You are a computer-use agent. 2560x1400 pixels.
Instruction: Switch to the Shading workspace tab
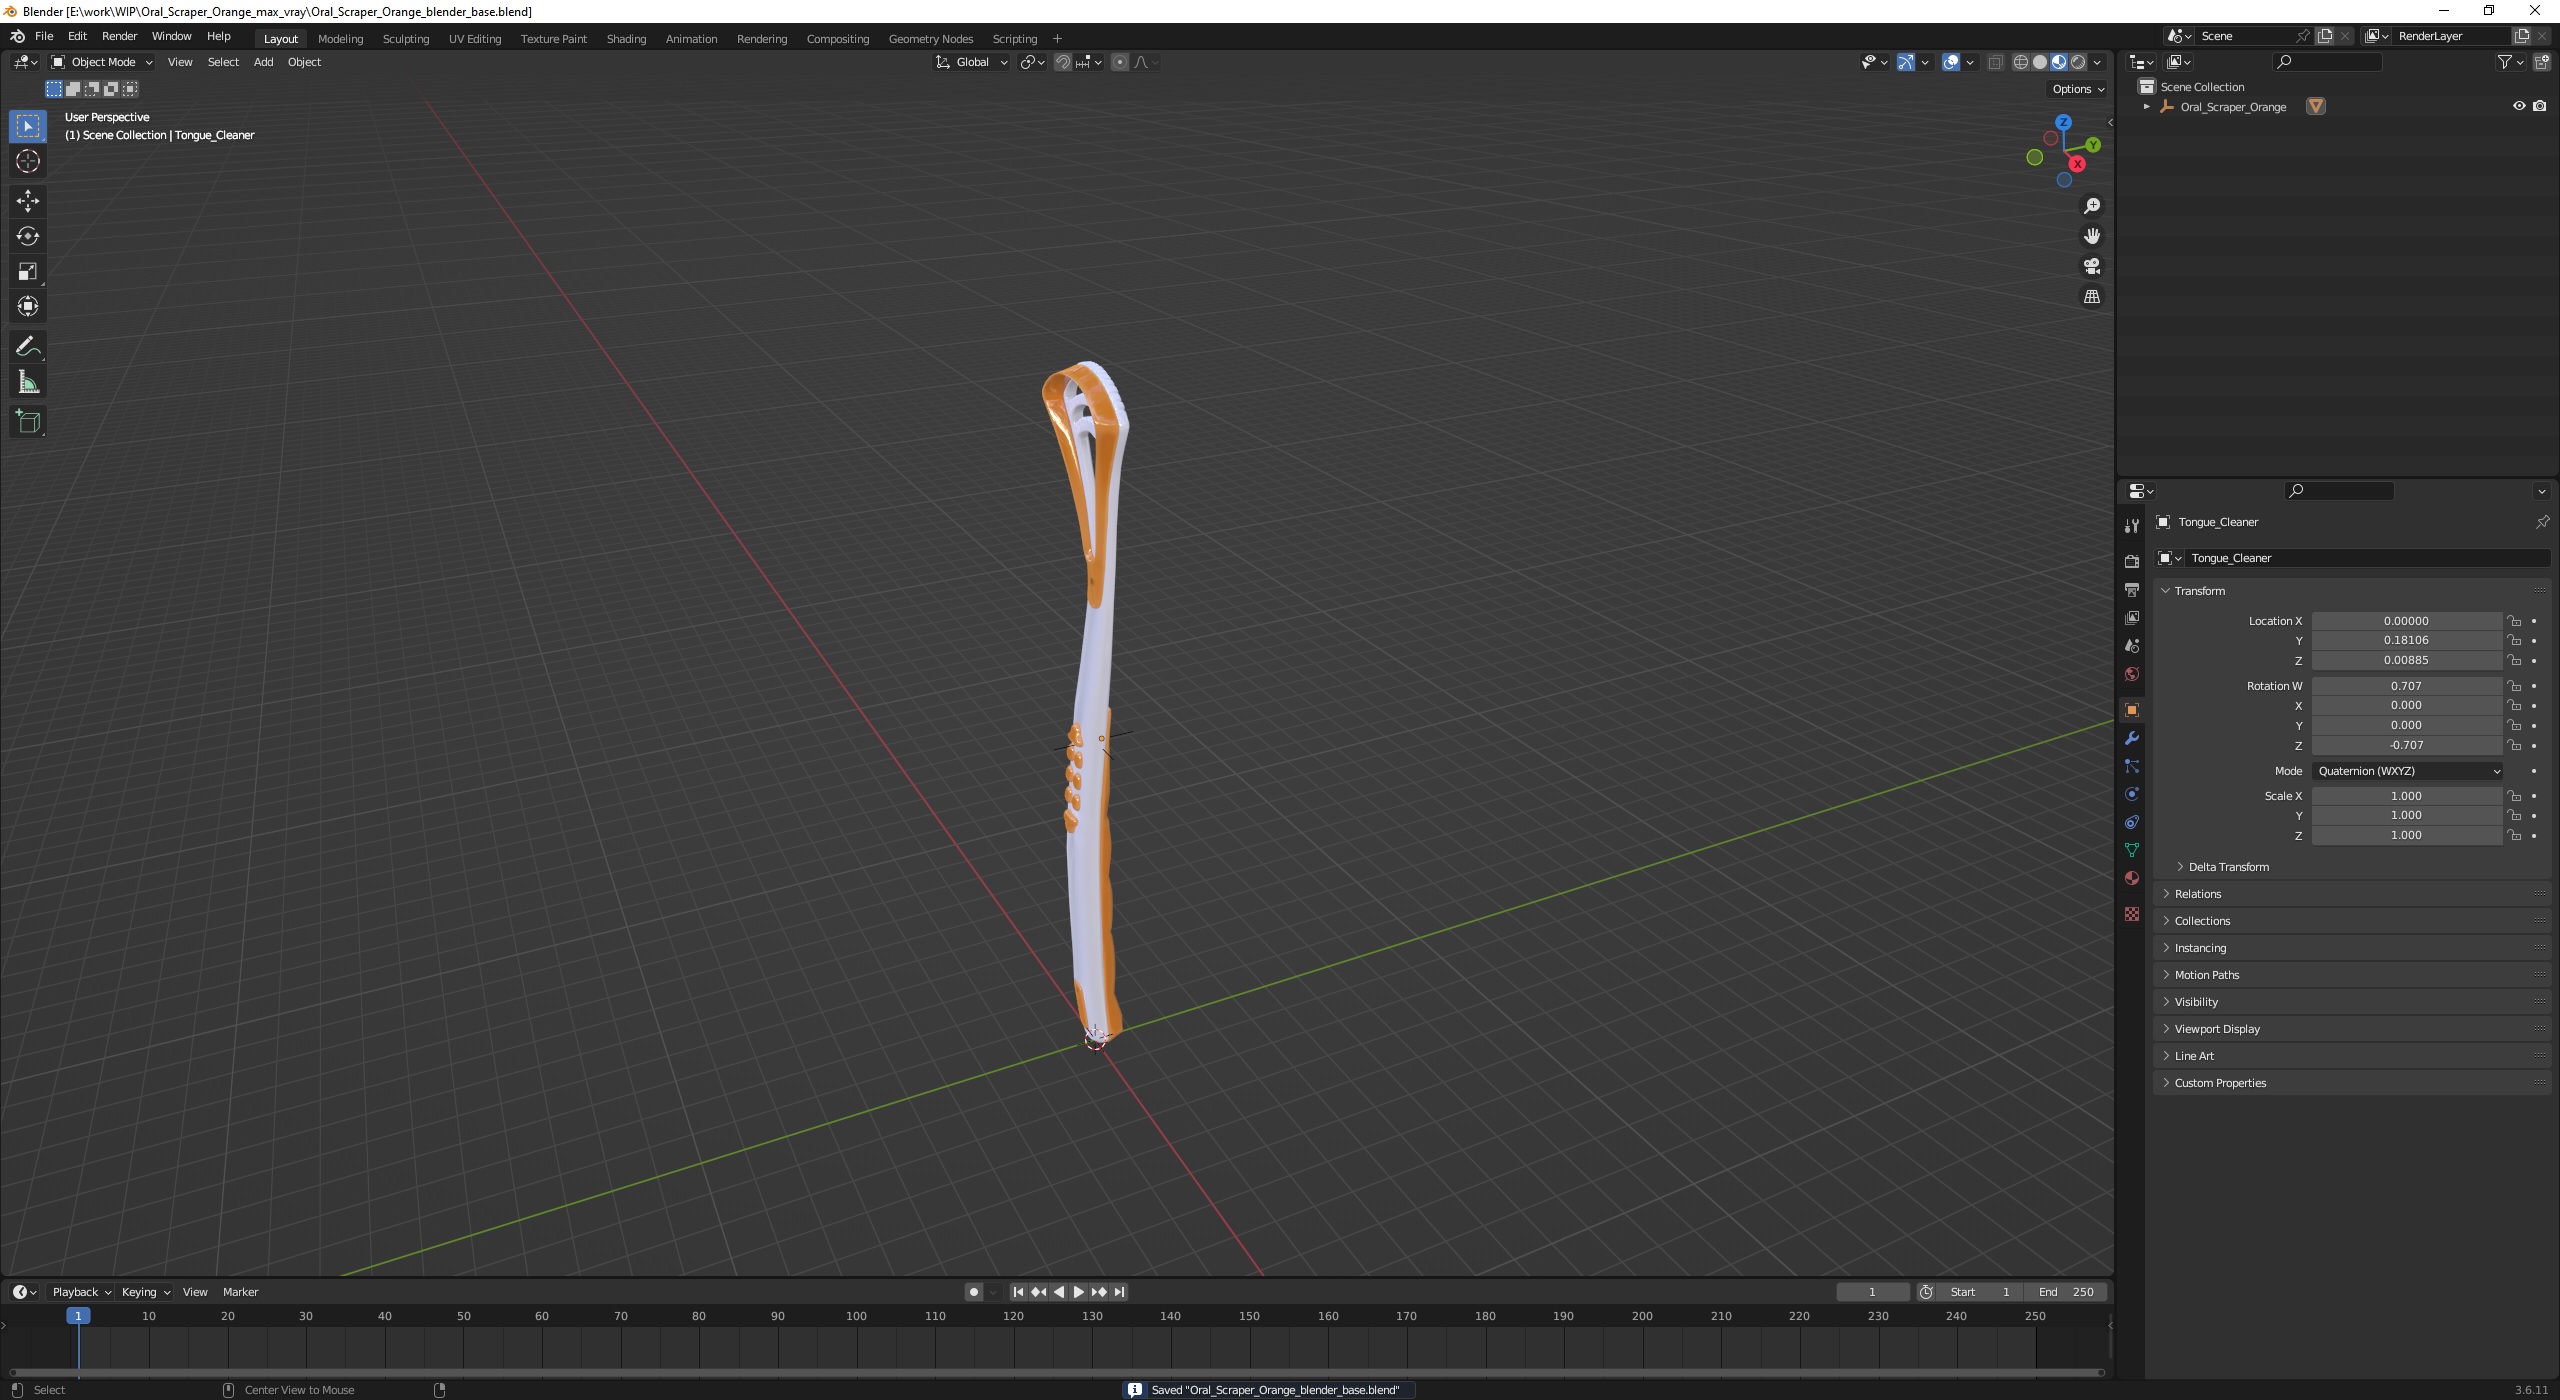tap(626, 39)
